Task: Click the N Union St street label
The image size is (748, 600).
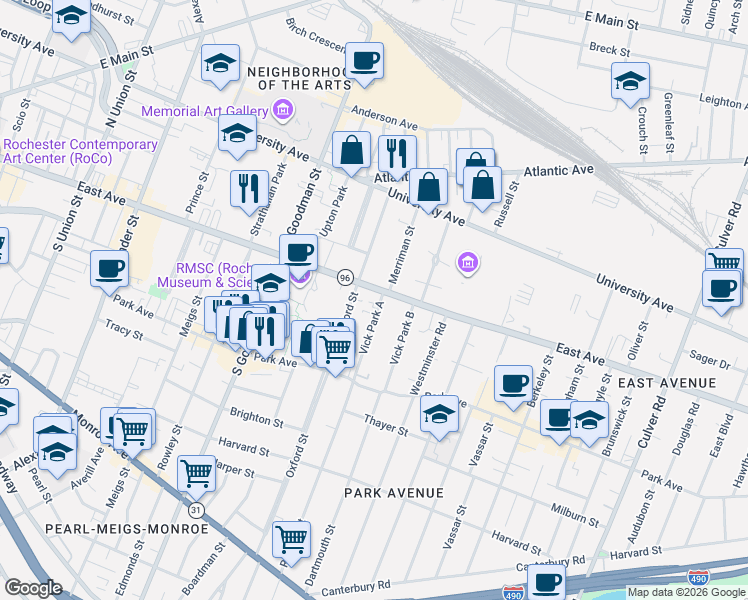Action: coord(122,99)
